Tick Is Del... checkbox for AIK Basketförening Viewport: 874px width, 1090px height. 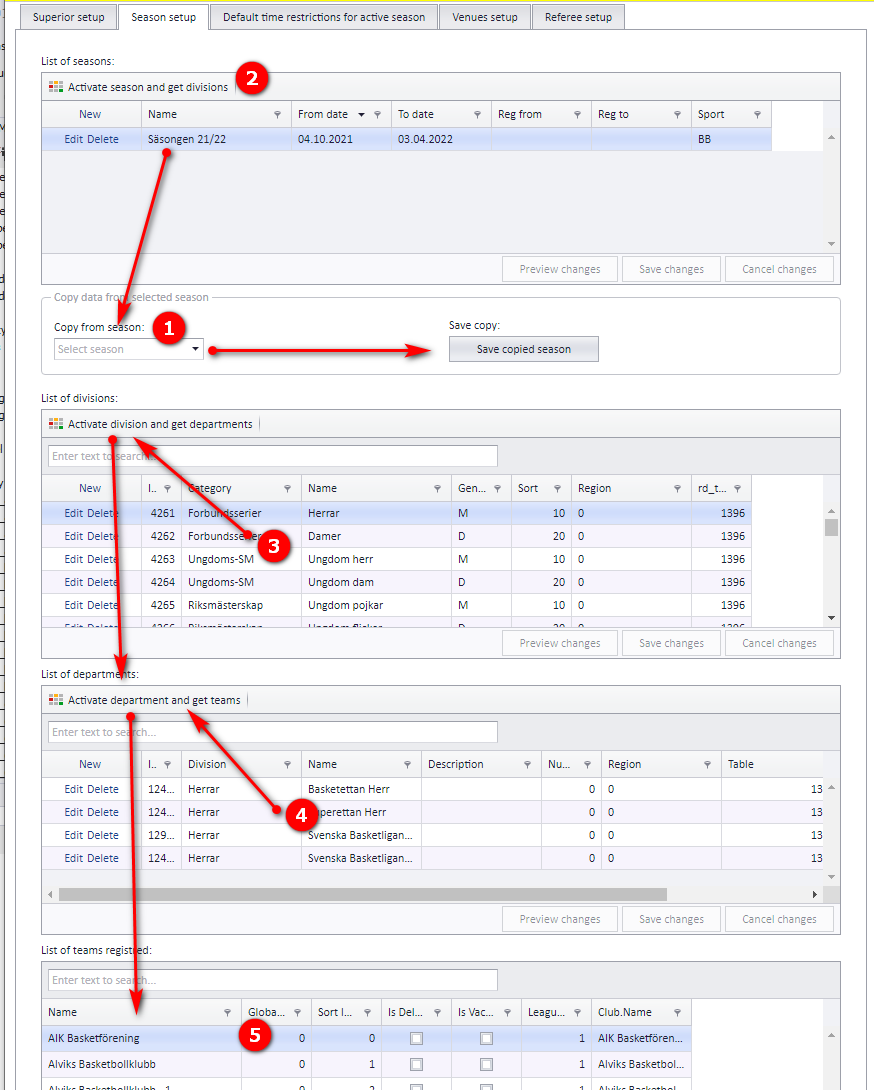pyautogui.click(x=416, y=1039)
